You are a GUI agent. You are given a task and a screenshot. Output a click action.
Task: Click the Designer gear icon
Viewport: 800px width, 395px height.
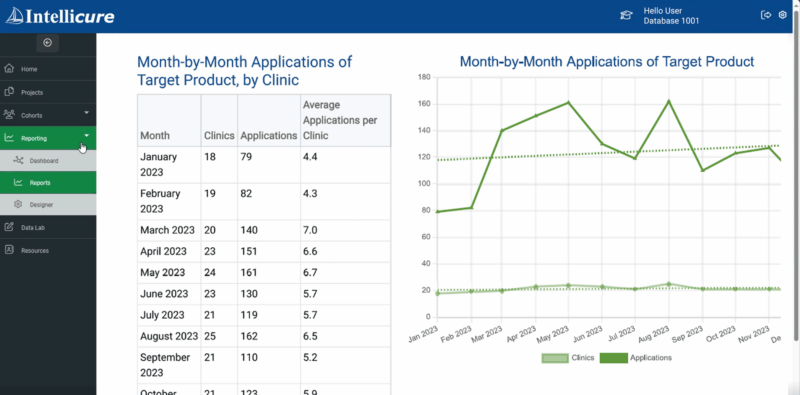[x=18, y=204]
